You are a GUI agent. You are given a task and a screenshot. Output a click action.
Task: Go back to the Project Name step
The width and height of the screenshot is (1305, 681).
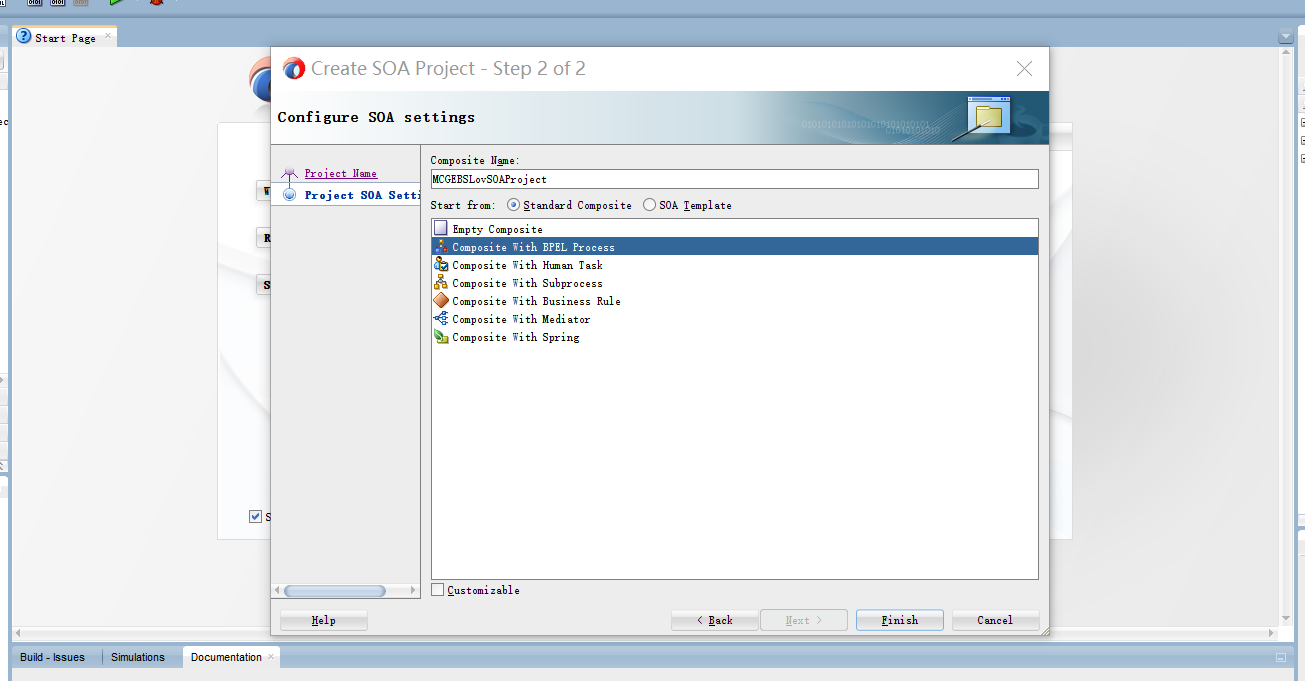(x=340, y=173)
